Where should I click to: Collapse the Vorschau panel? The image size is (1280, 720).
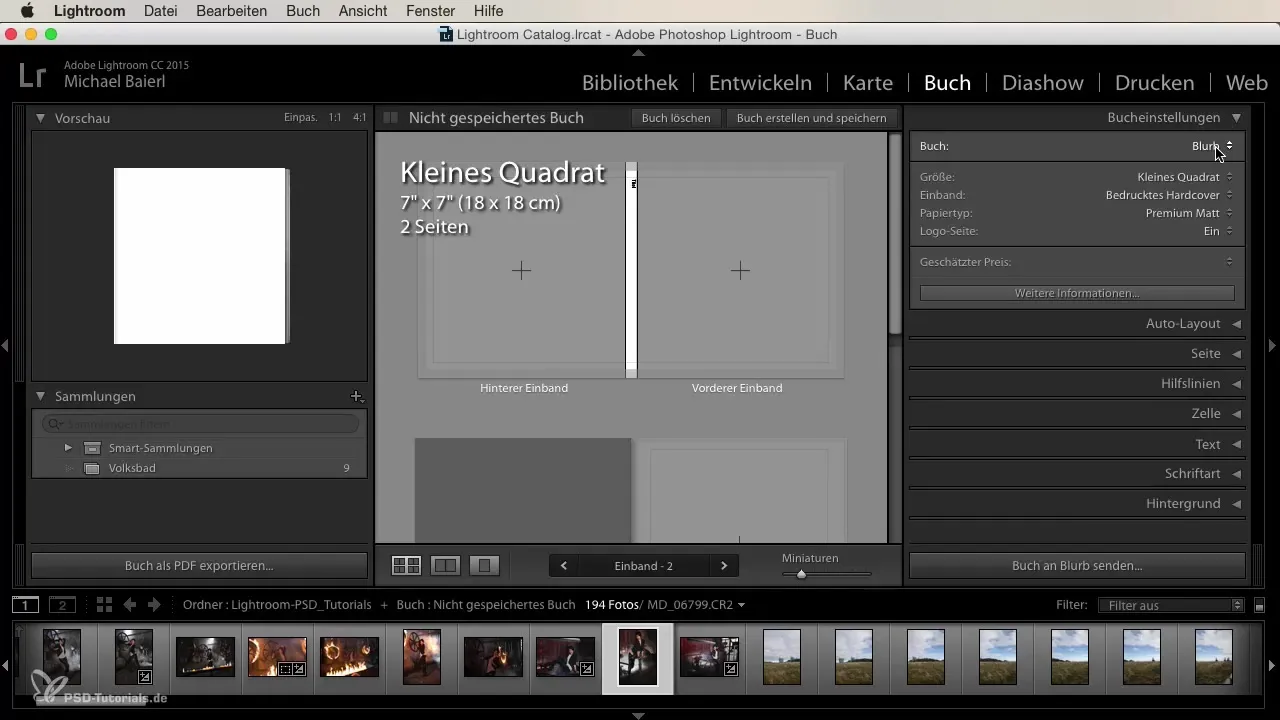pyautogui.click(x=41, y=118)
